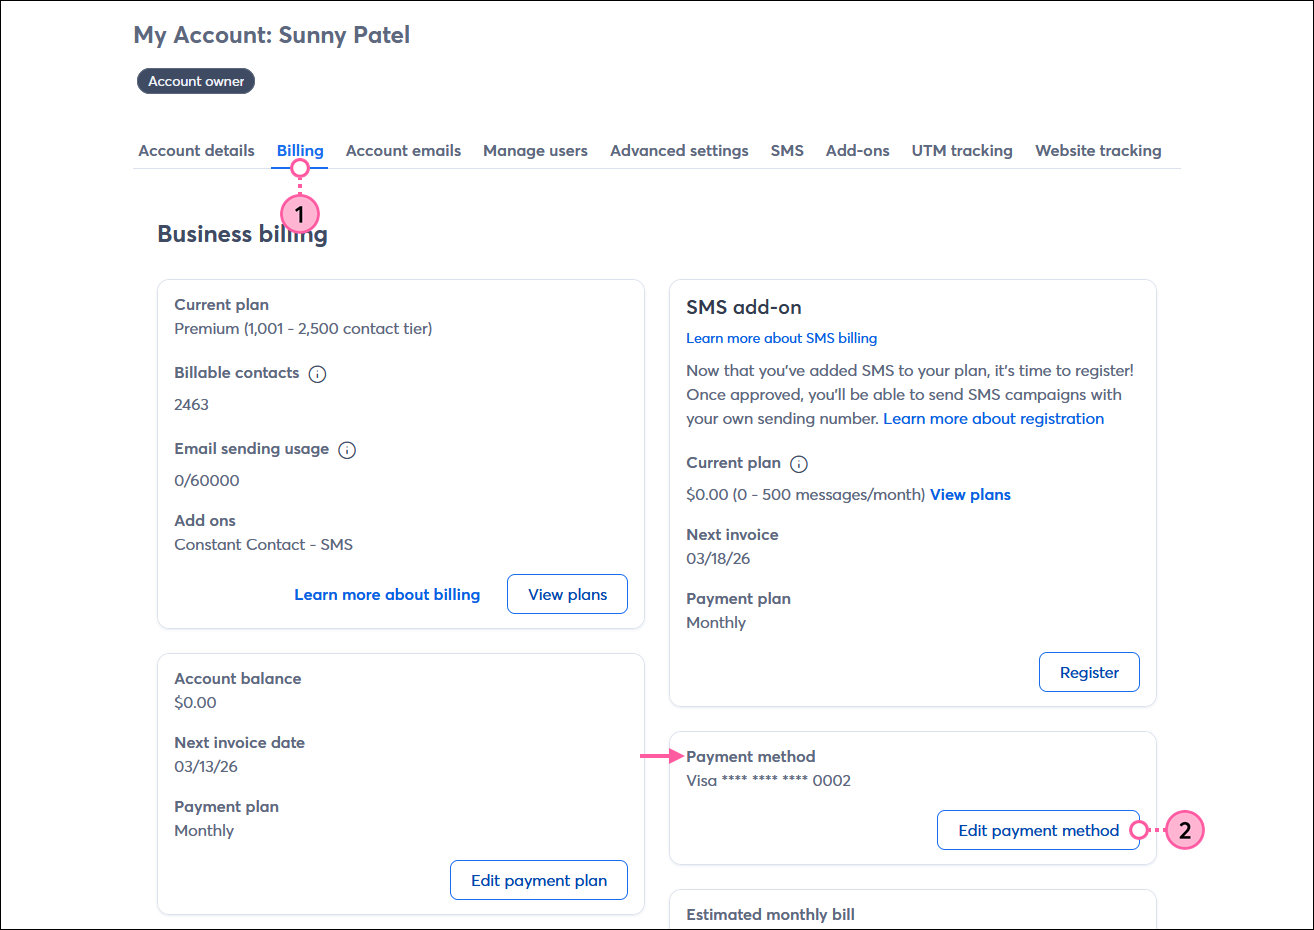Click the Register button for SMS

(1089, 671)
